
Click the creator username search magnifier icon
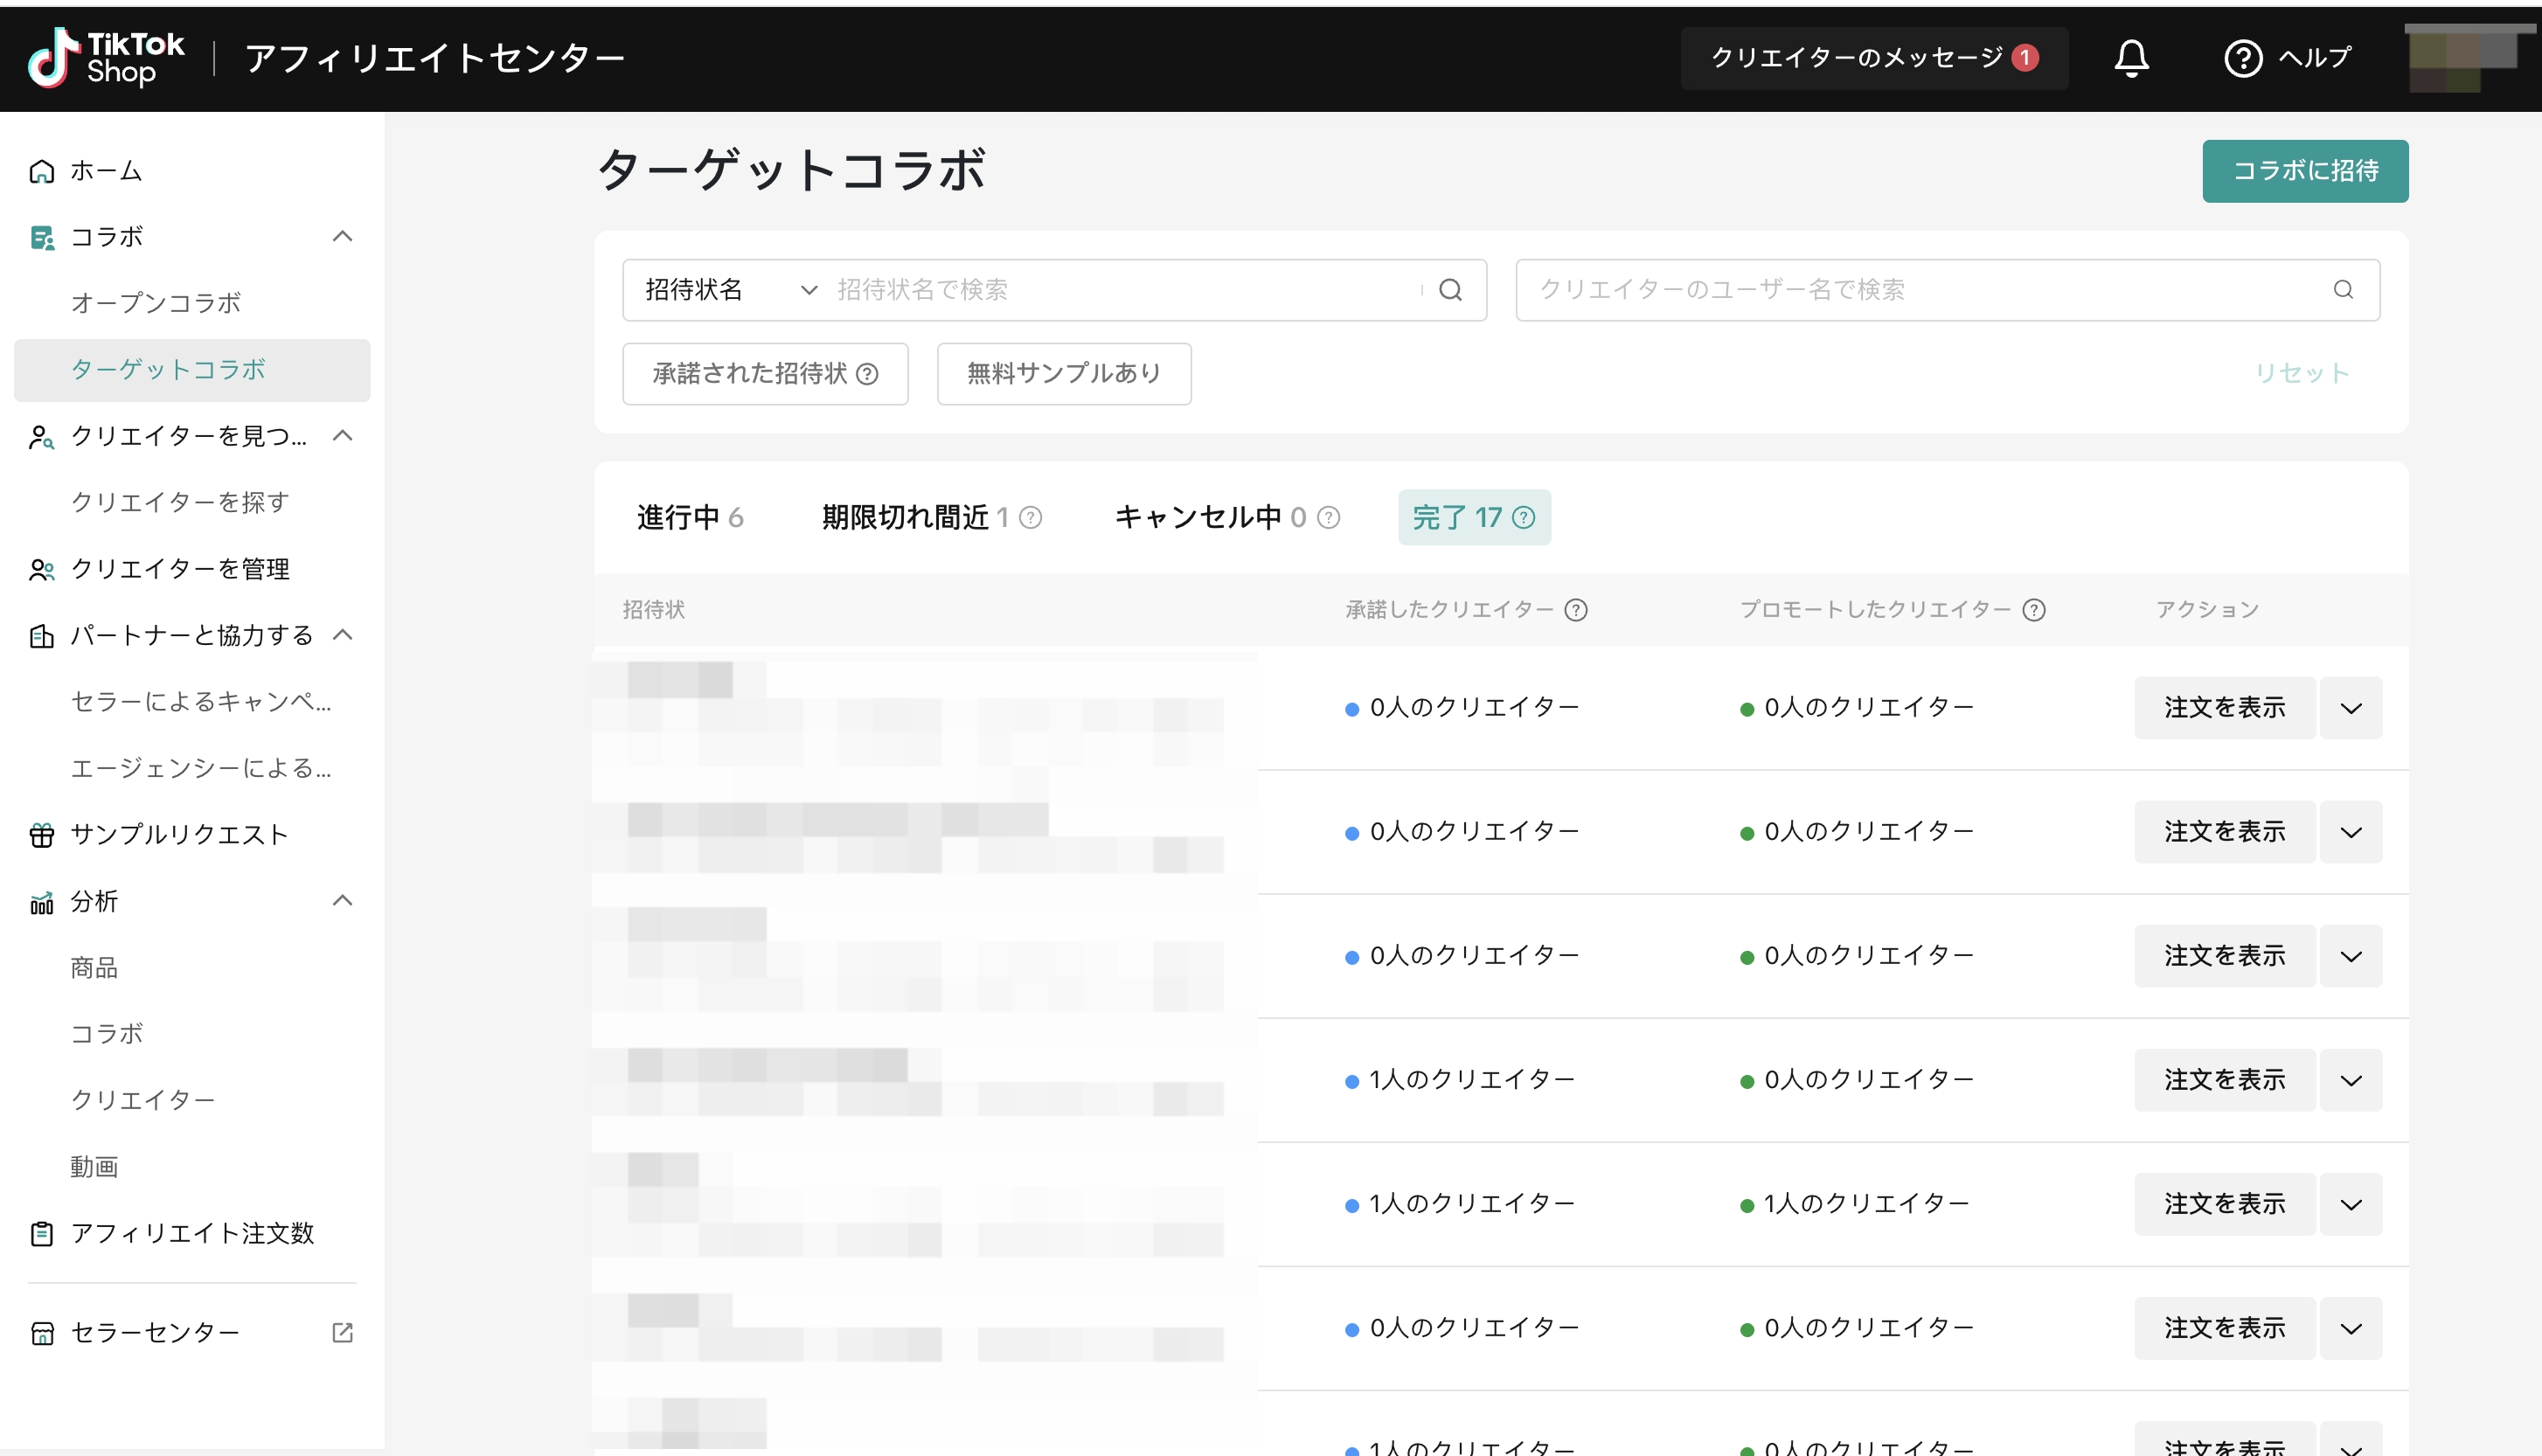(2343, 290)
